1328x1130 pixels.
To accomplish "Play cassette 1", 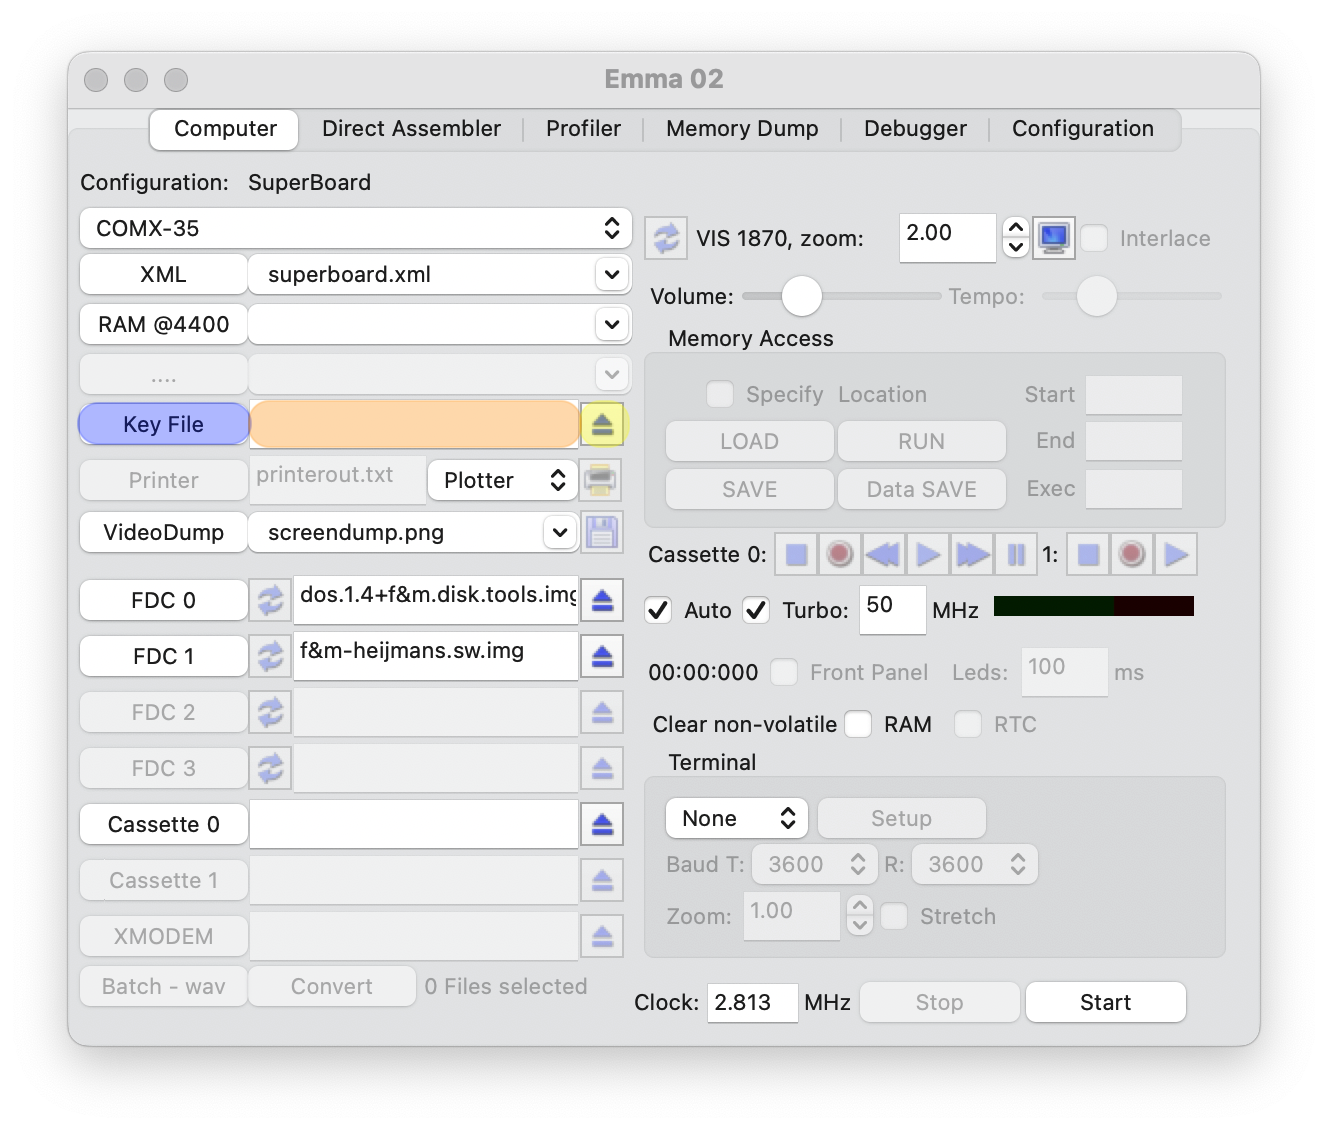I will [x=1176, y=554].
